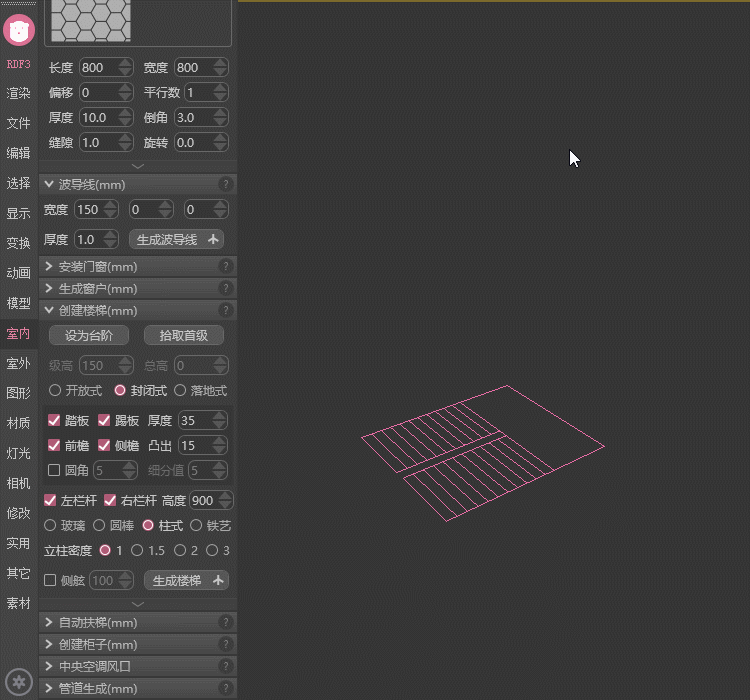Click the 设为台阶 button

coord(89,335)
